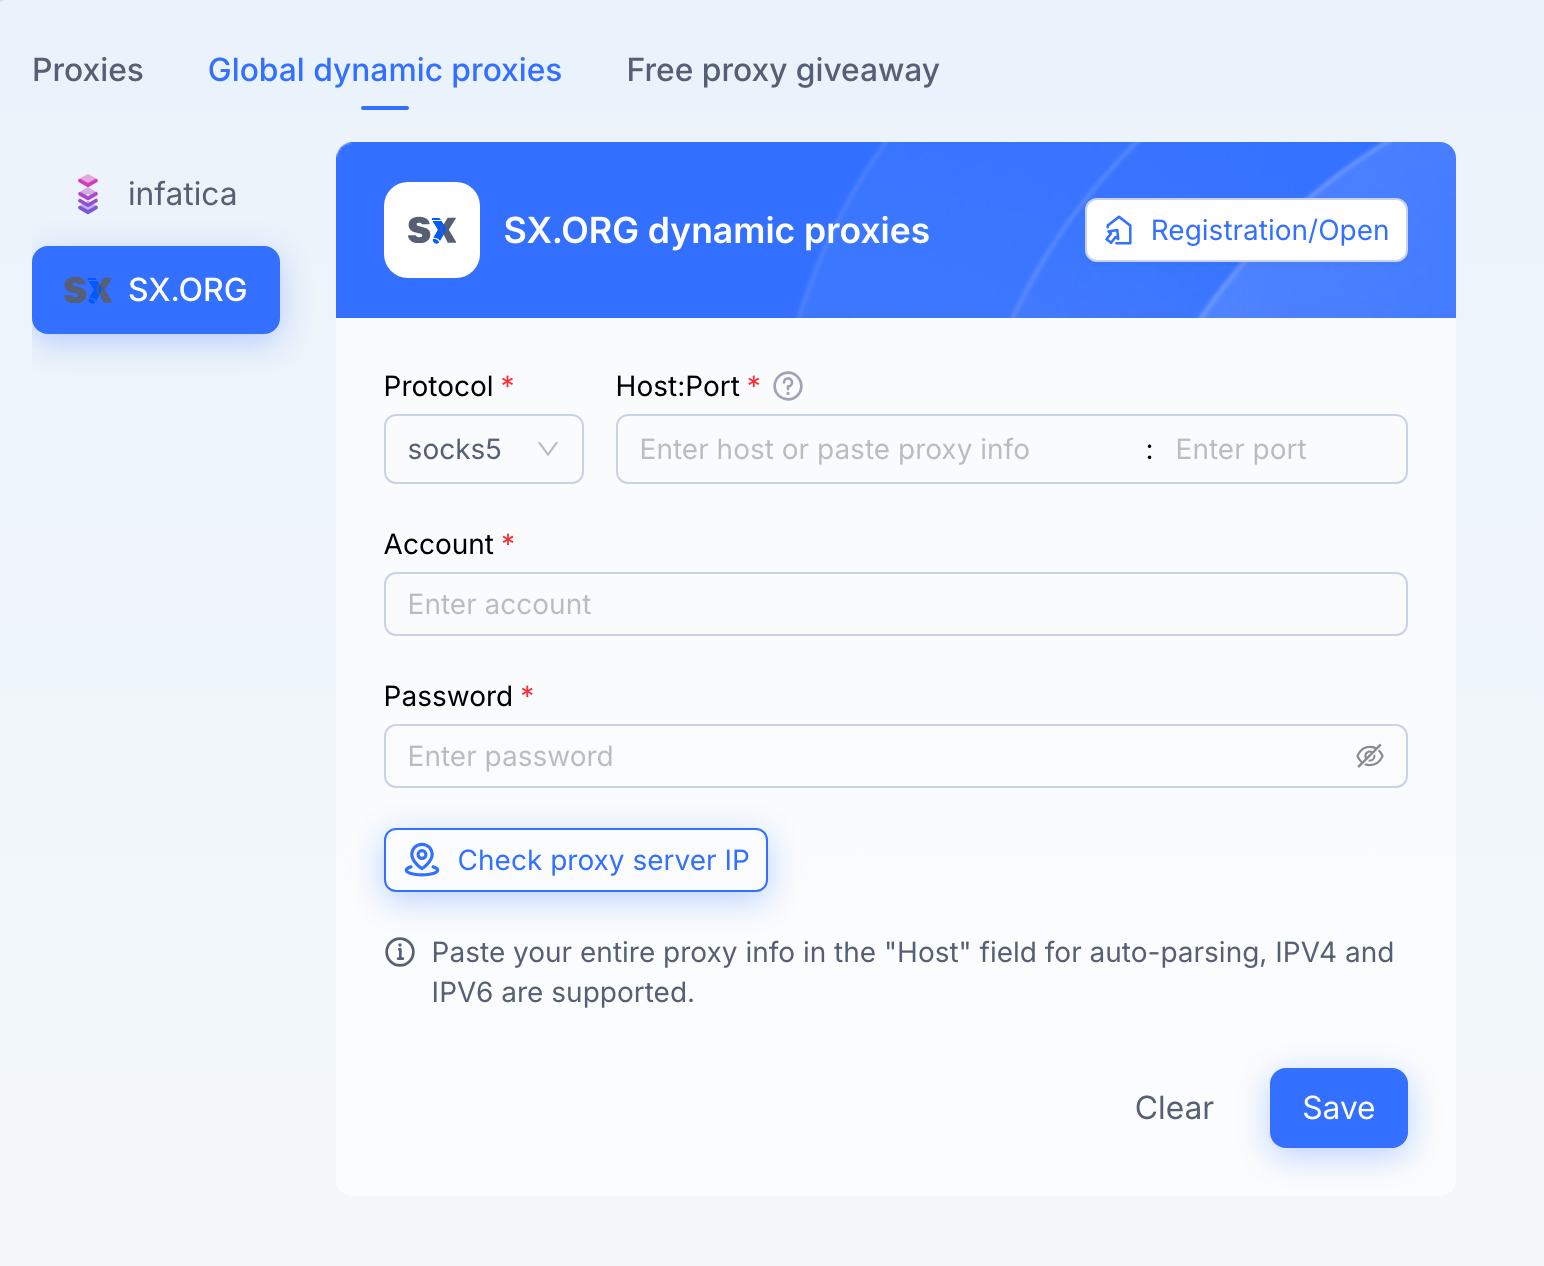Switch to the Proxies tab
The height and width of the screenshot is (1266, 1544).
pos(88,70)
